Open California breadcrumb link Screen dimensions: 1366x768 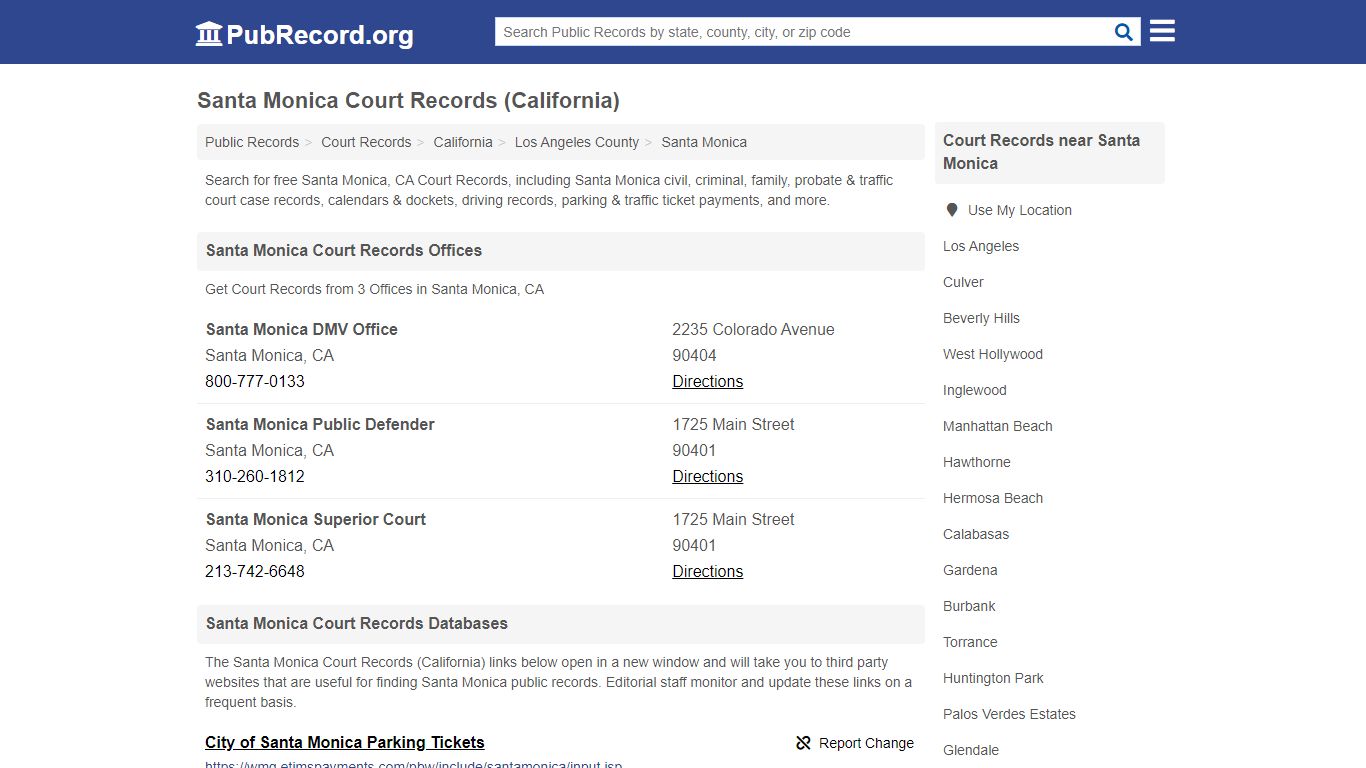click(463, 142)
